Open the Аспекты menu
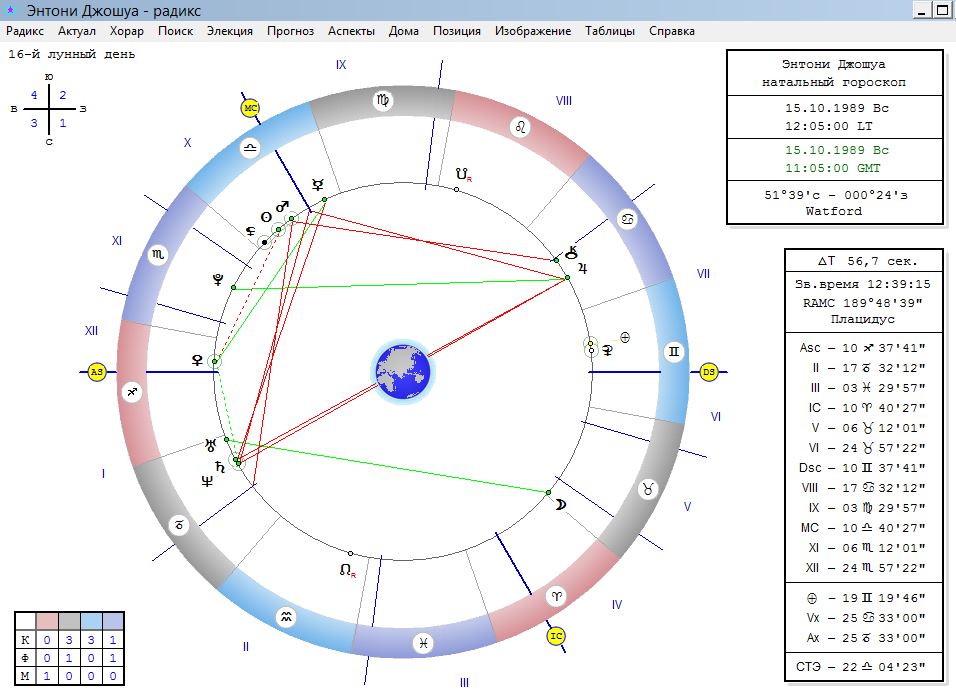Viewport: 956px width, 698px height. (351, 31)
